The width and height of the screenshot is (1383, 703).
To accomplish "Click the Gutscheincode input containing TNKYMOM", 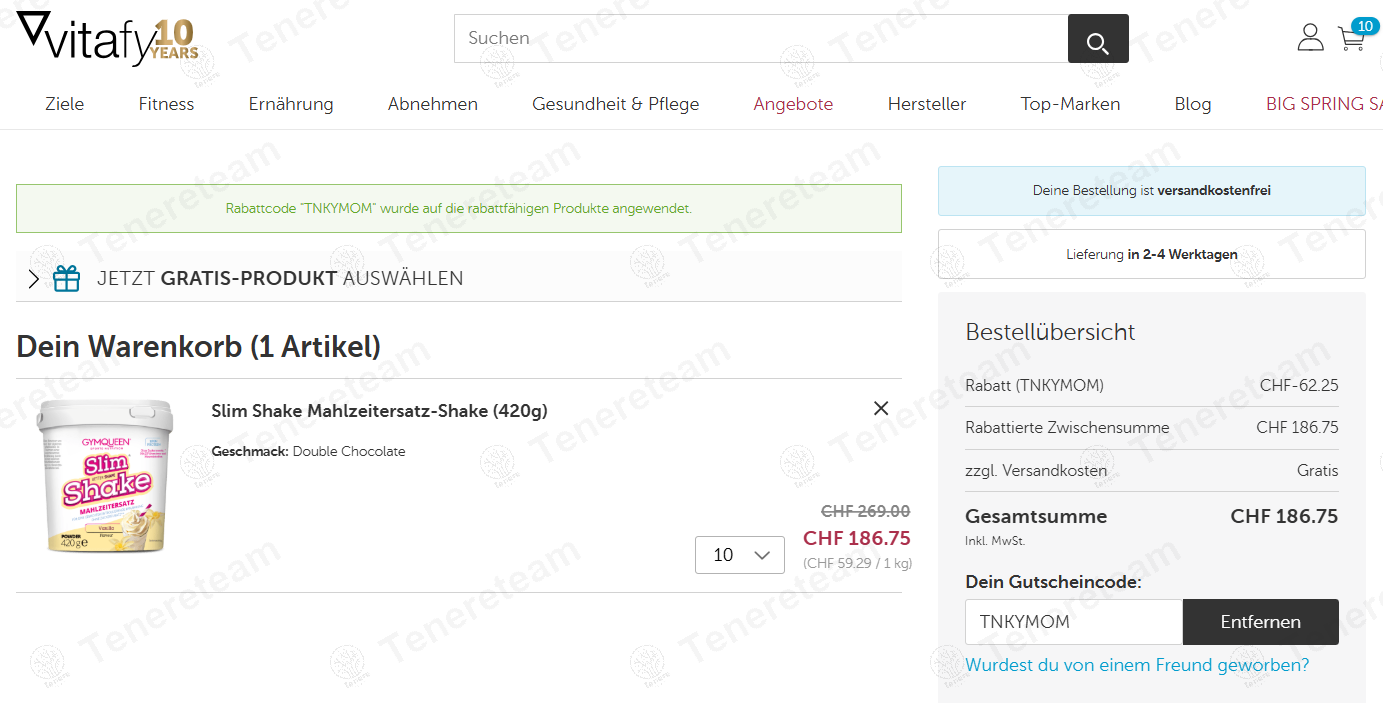I will coord(1074,622).
